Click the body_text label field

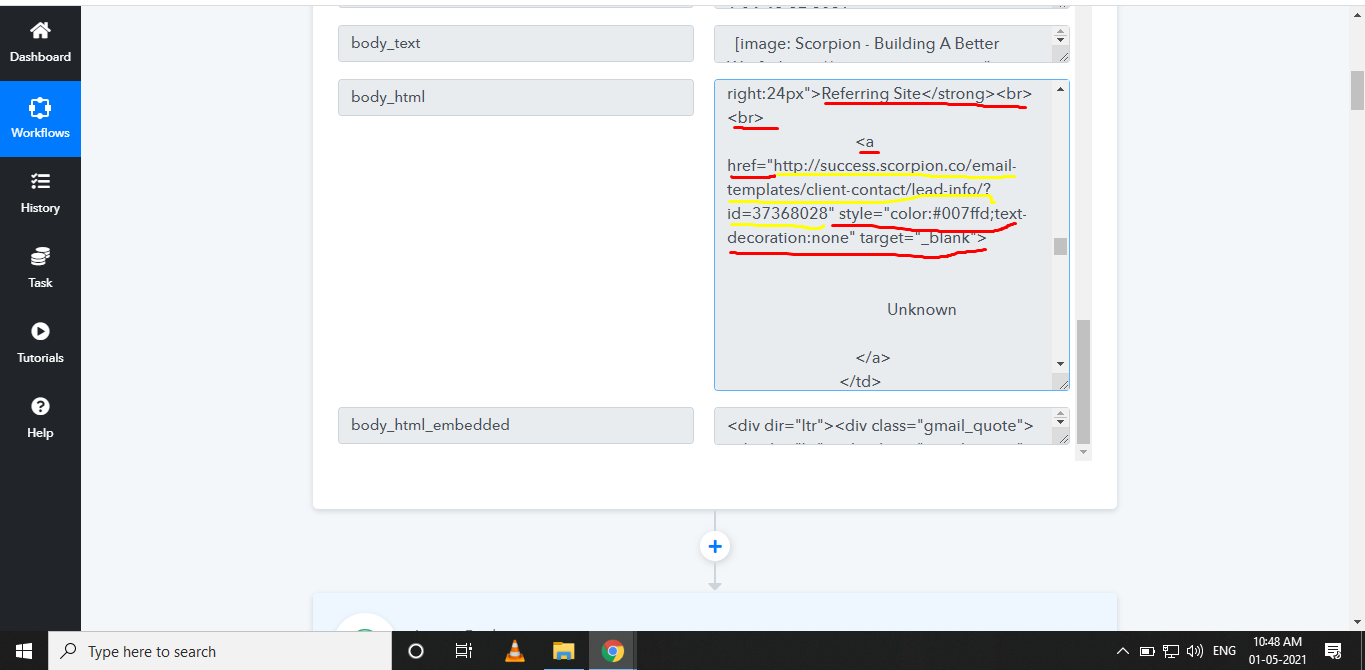[516, 43]
